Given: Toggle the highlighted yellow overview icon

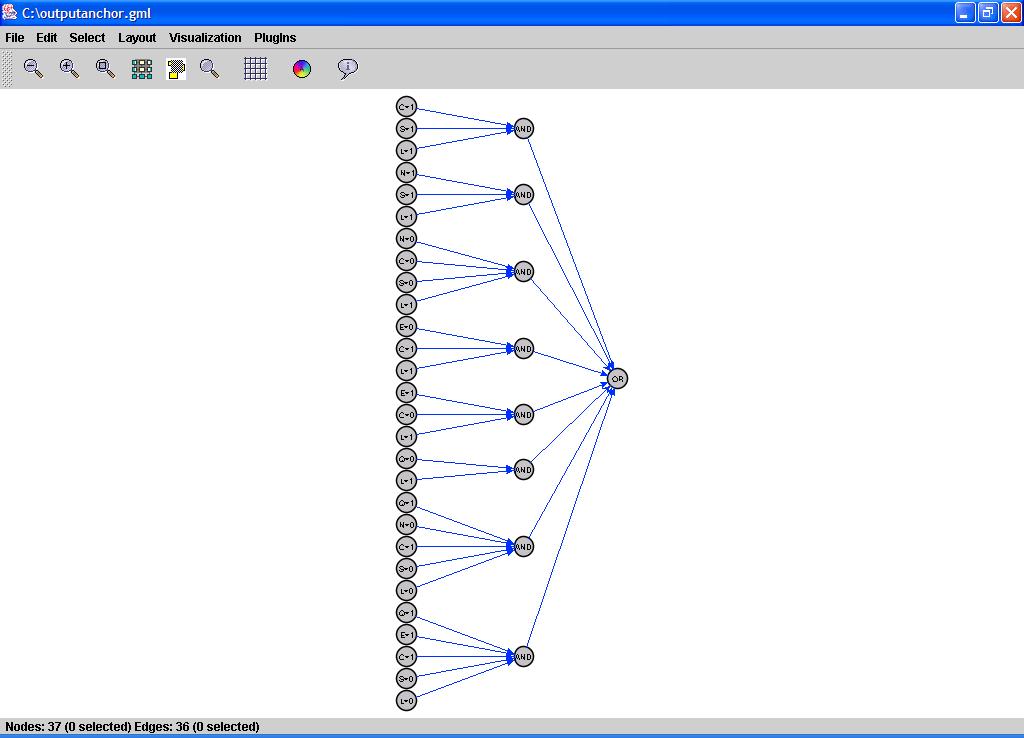Looking at the screenshot, I should point(176,69).
